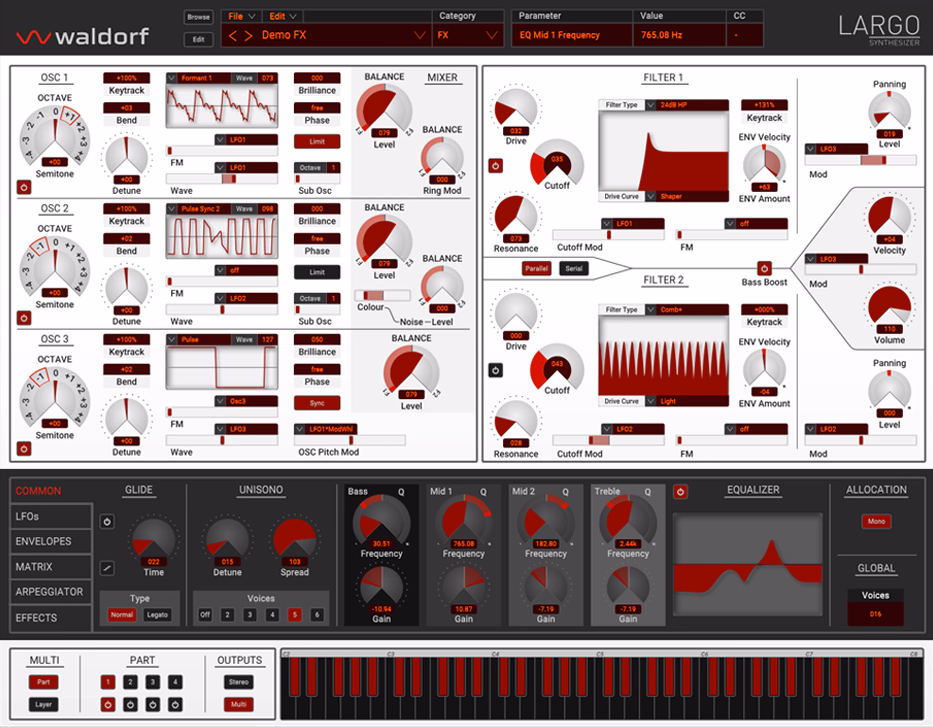The image size is (933, 727).
Task: Set Unisono voices to 6
Action: click(317, 615)
